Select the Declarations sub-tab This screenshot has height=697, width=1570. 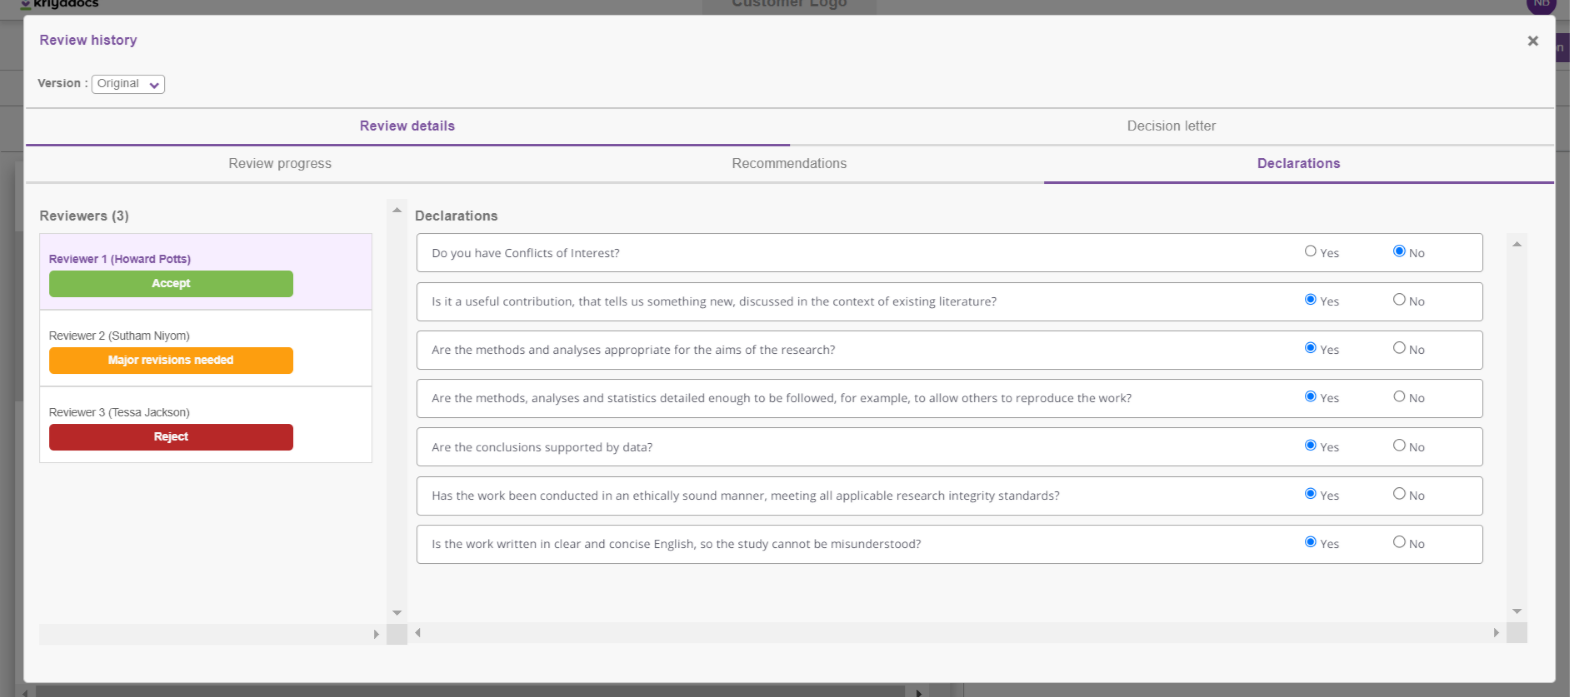pyautogui.click(x=1298, y=163)
